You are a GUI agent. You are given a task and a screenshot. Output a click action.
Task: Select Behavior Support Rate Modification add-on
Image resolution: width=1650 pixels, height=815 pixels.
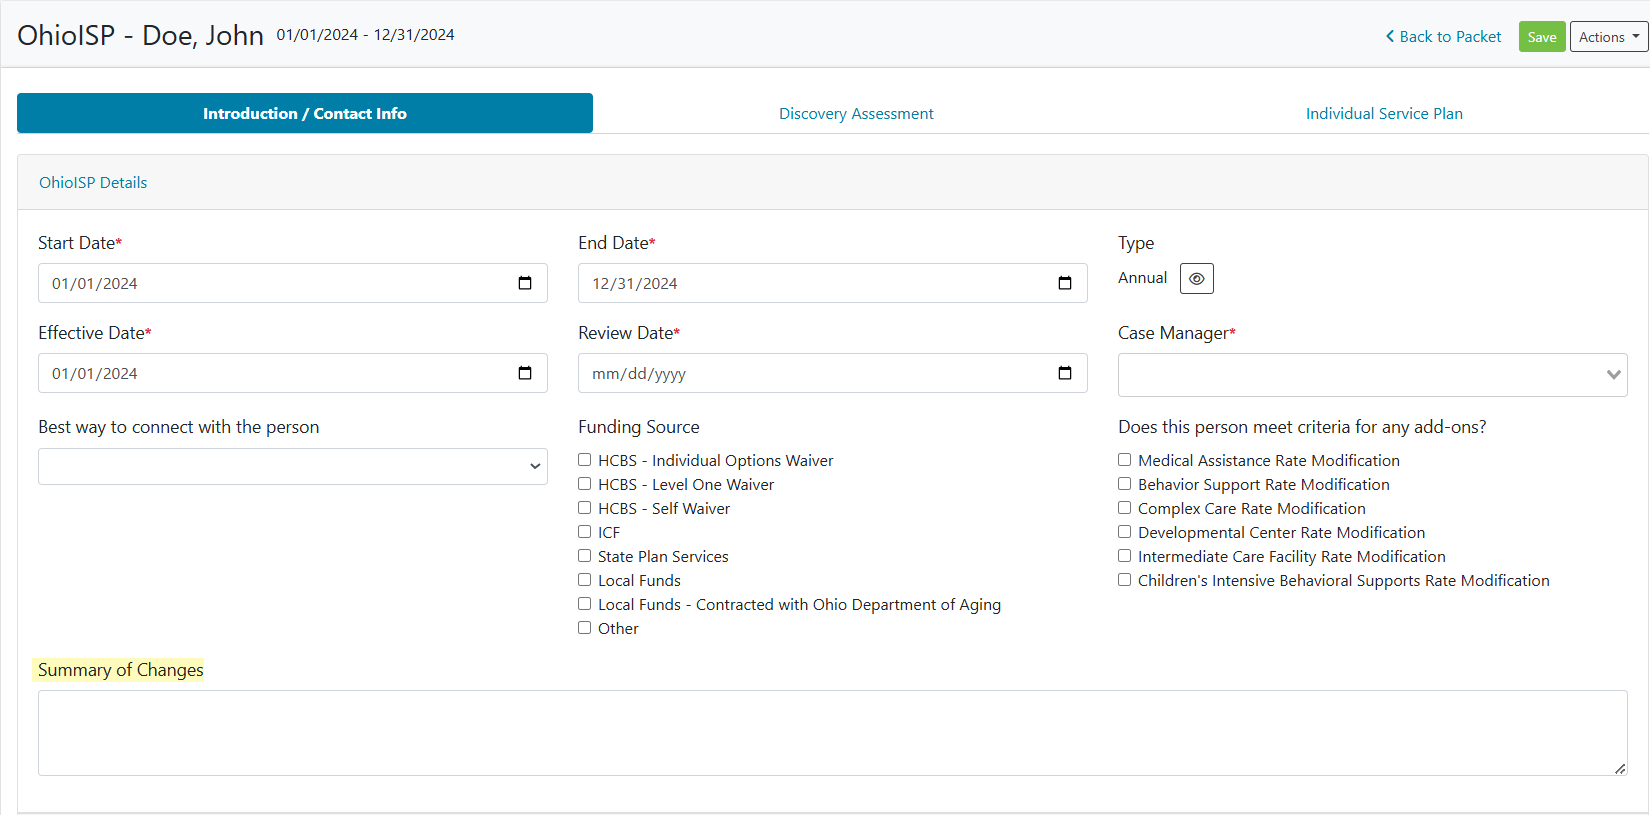[x=1125, y=484]
